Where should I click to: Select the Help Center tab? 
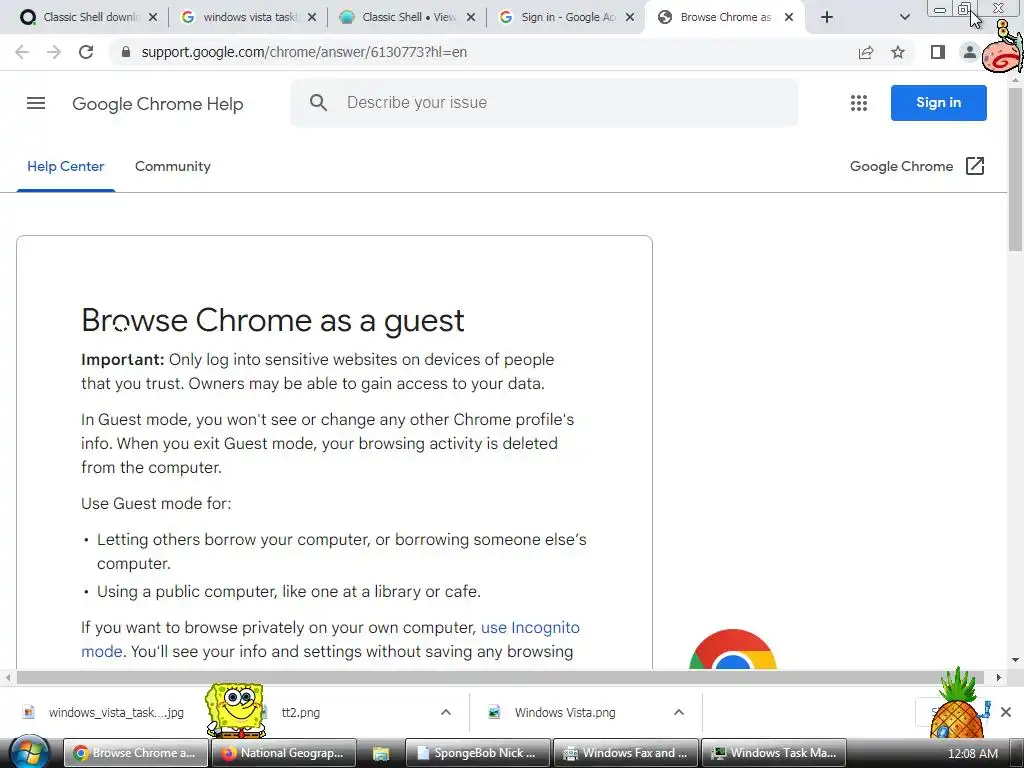coord(65,166)
